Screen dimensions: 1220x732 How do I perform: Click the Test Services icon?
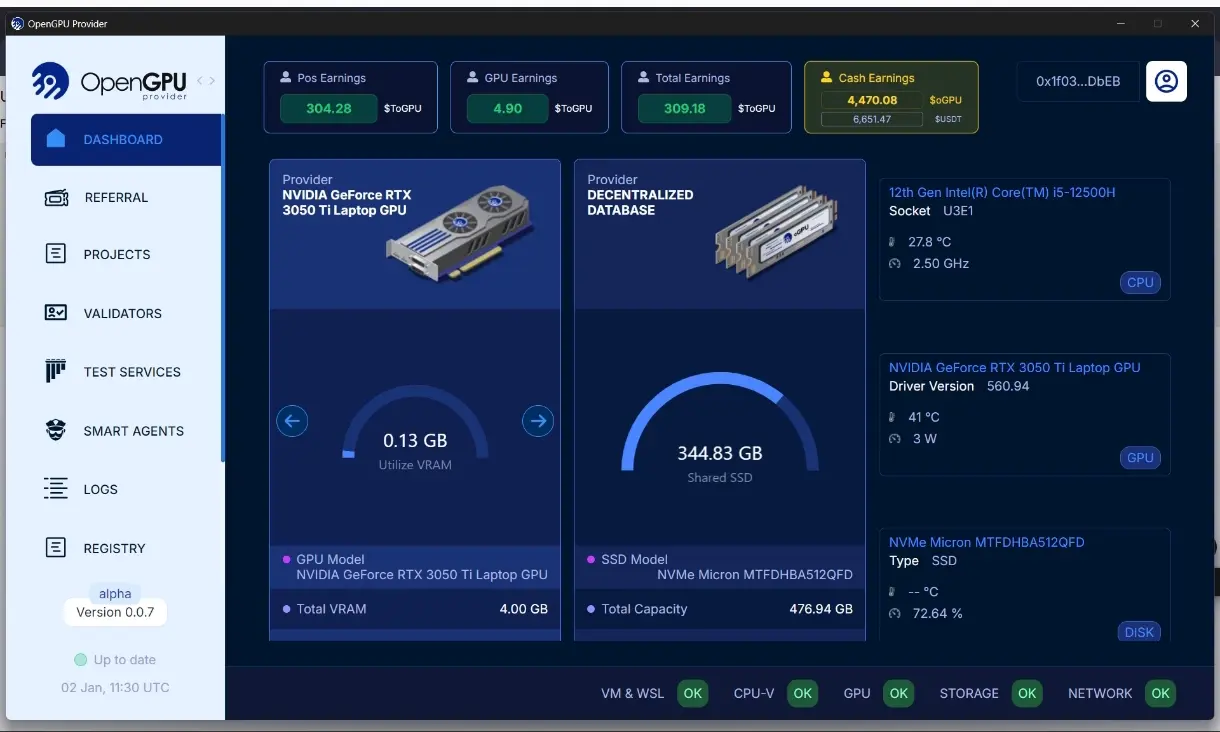coord(56,371)
